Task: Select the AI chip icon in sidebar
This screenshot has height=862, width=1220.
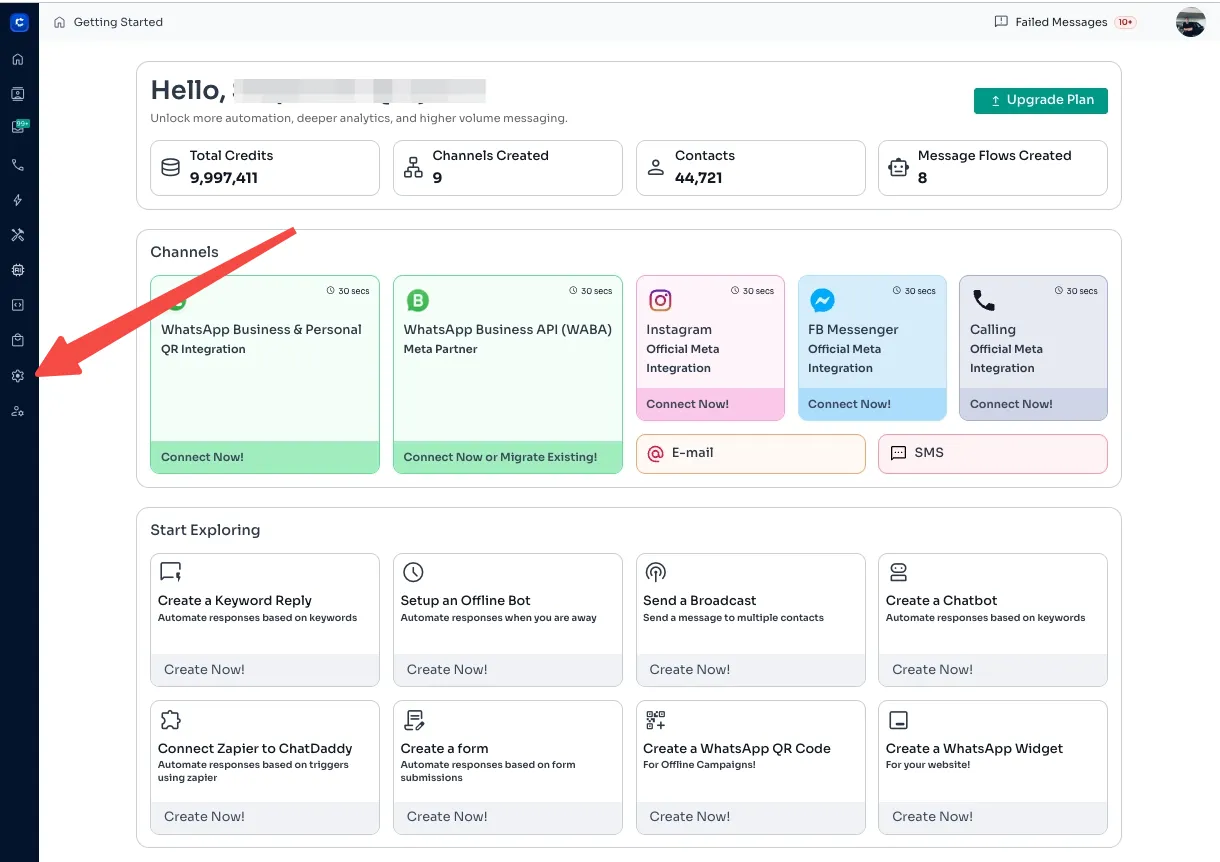Action: click(x=18, y=270)
